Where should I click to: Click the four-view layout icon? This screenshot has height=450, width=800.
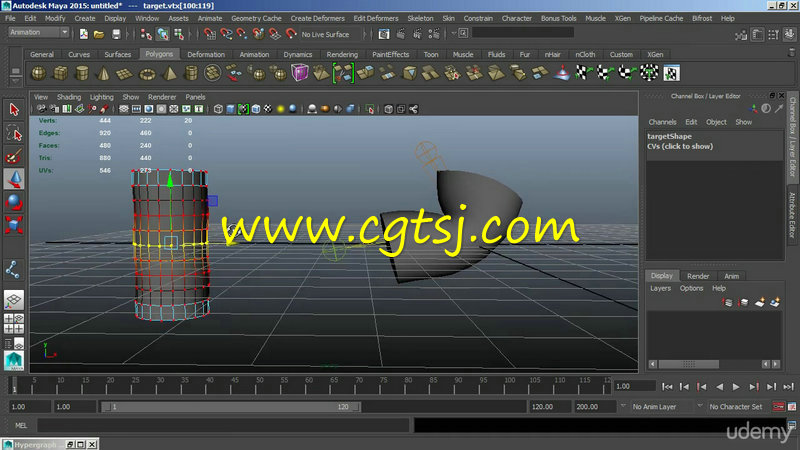point(14,323)
